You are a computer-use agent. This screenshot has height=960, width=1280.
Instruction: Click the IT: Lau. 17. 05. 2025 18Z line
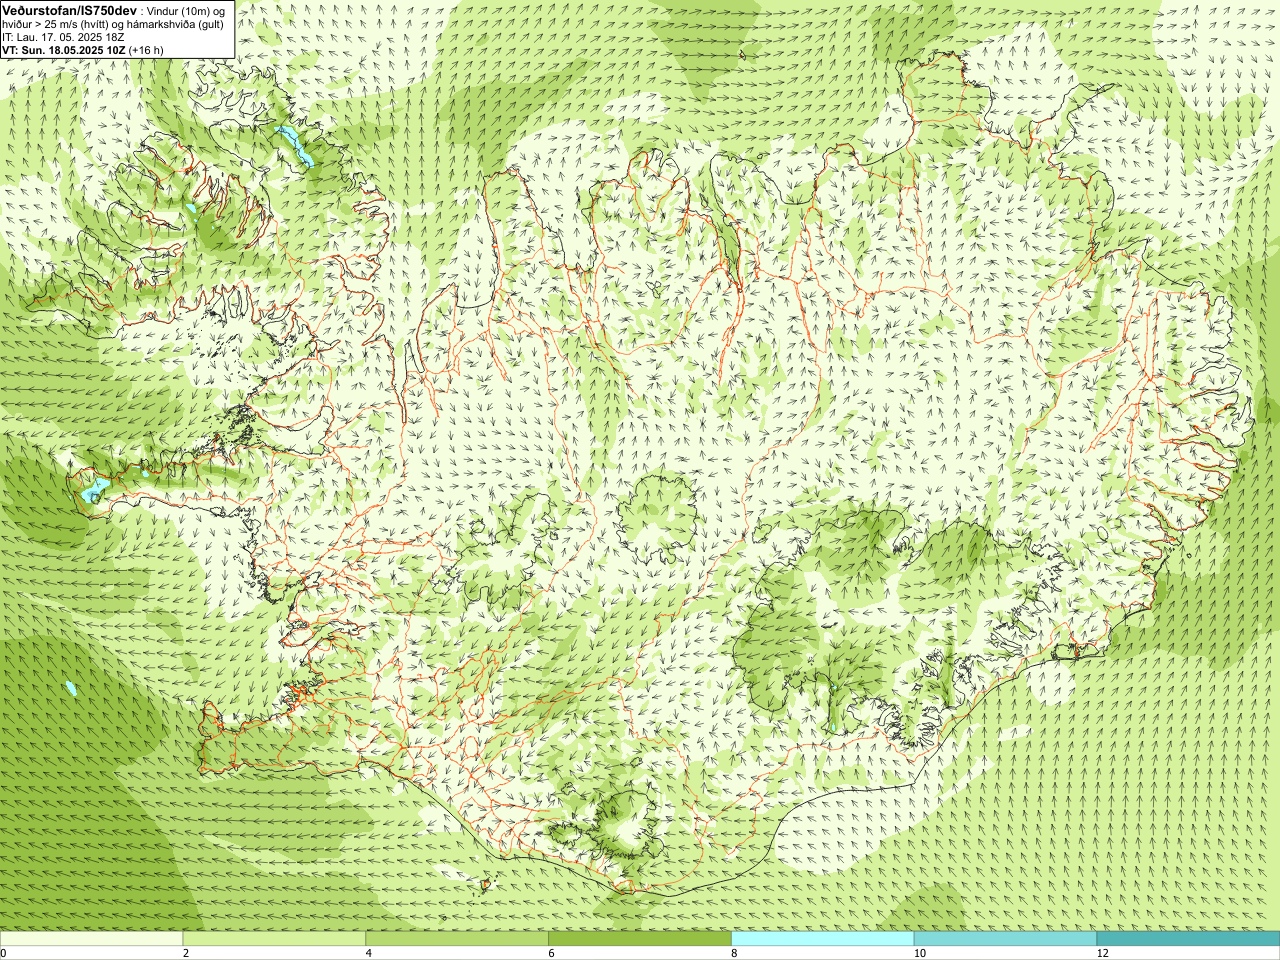(63, 37)
